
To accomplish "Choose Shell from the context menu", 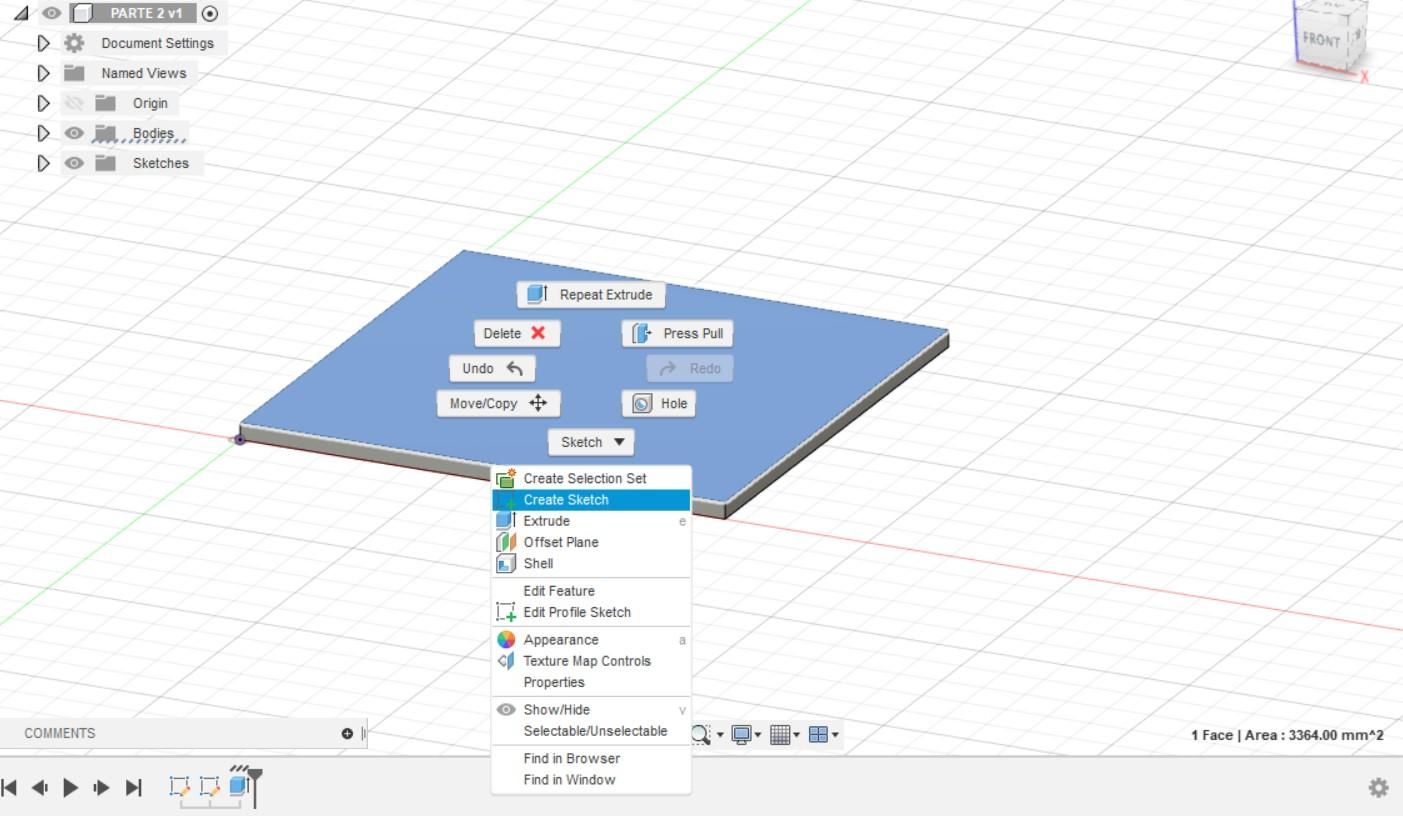I will [x=591, y=563].
